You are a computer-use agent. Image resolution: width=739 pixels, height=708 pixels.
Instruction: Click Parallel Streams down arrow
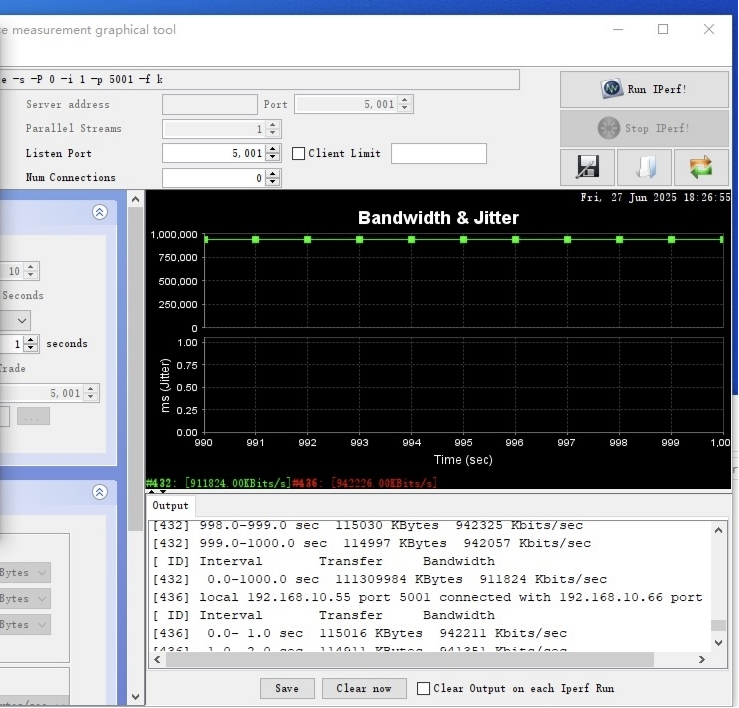pyautogui.click(x=273, y=133)
